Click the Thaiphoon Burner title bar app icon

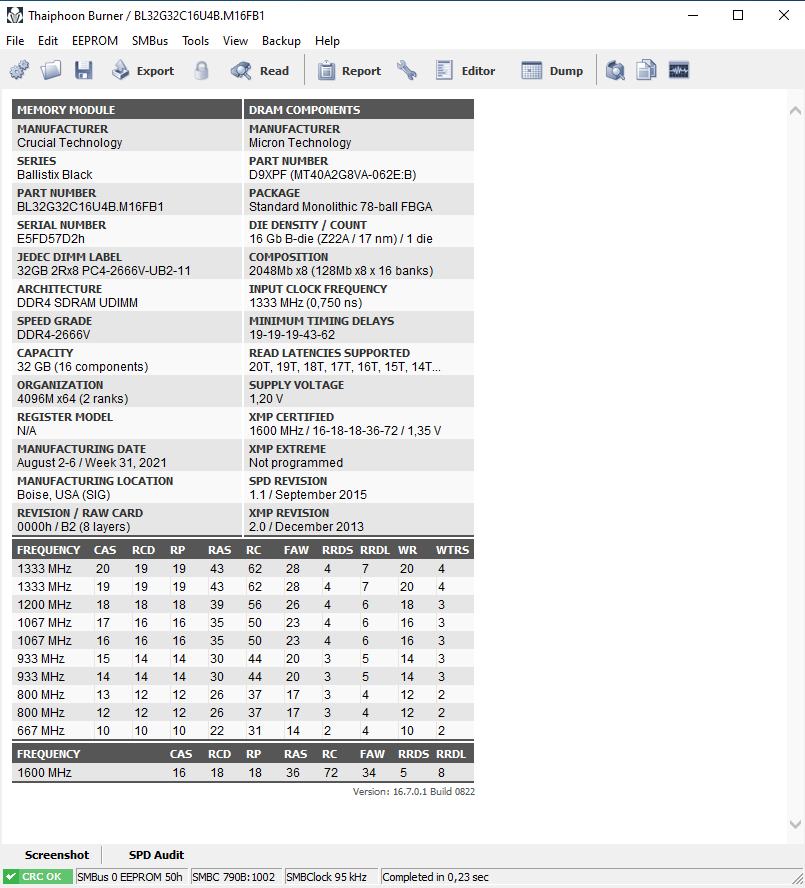click(x=15, y=15)
